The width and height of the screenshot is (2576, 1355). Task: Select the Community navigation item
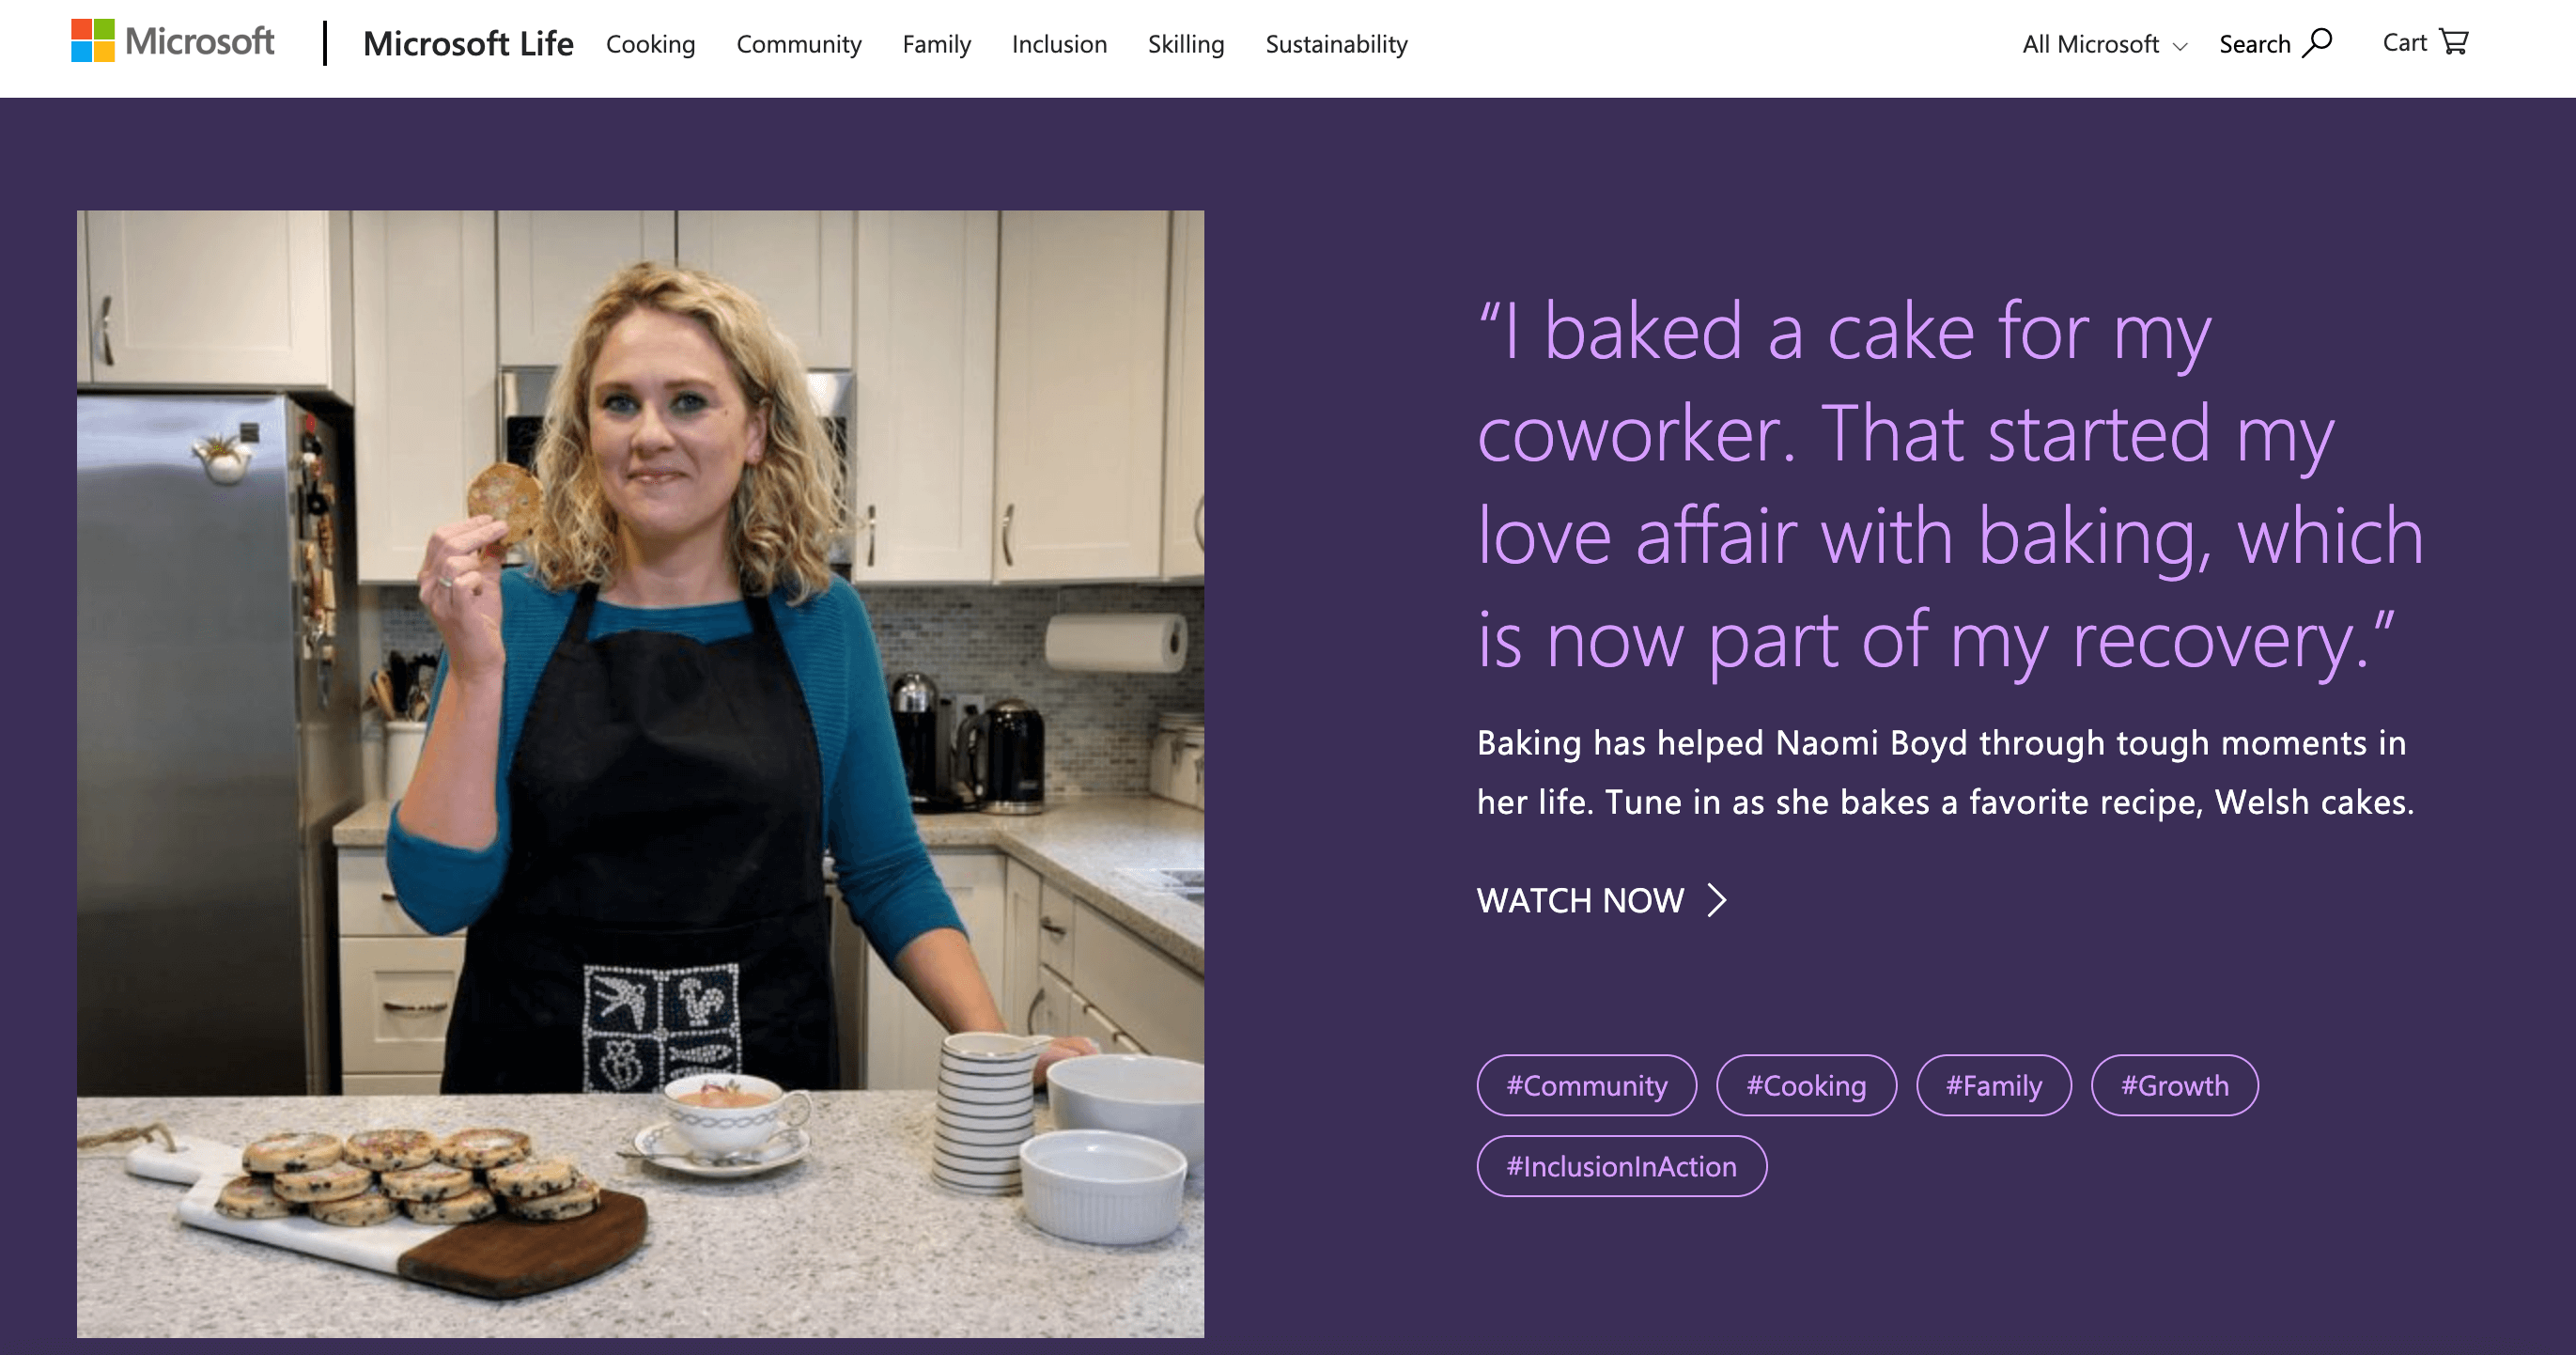point(799,44)
